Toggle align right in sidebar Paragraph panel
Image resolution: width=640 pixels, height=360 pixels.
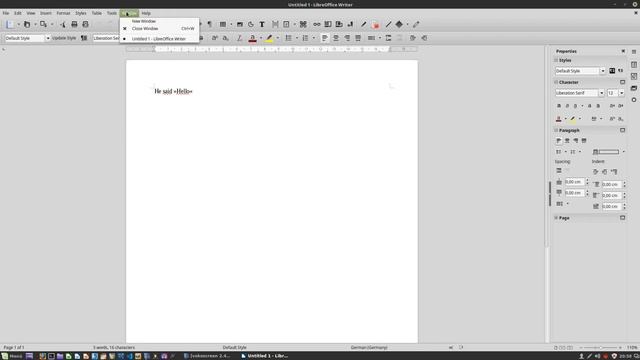(576, 140)
